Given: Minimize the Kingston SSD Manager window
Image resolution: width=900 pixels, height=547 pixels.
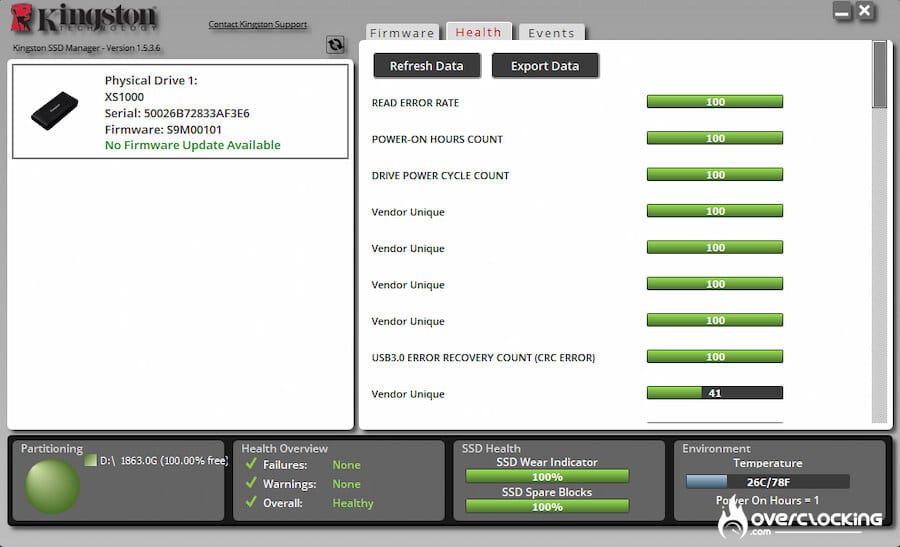Looking at the screenshot, I should click(x=842, y=11).
